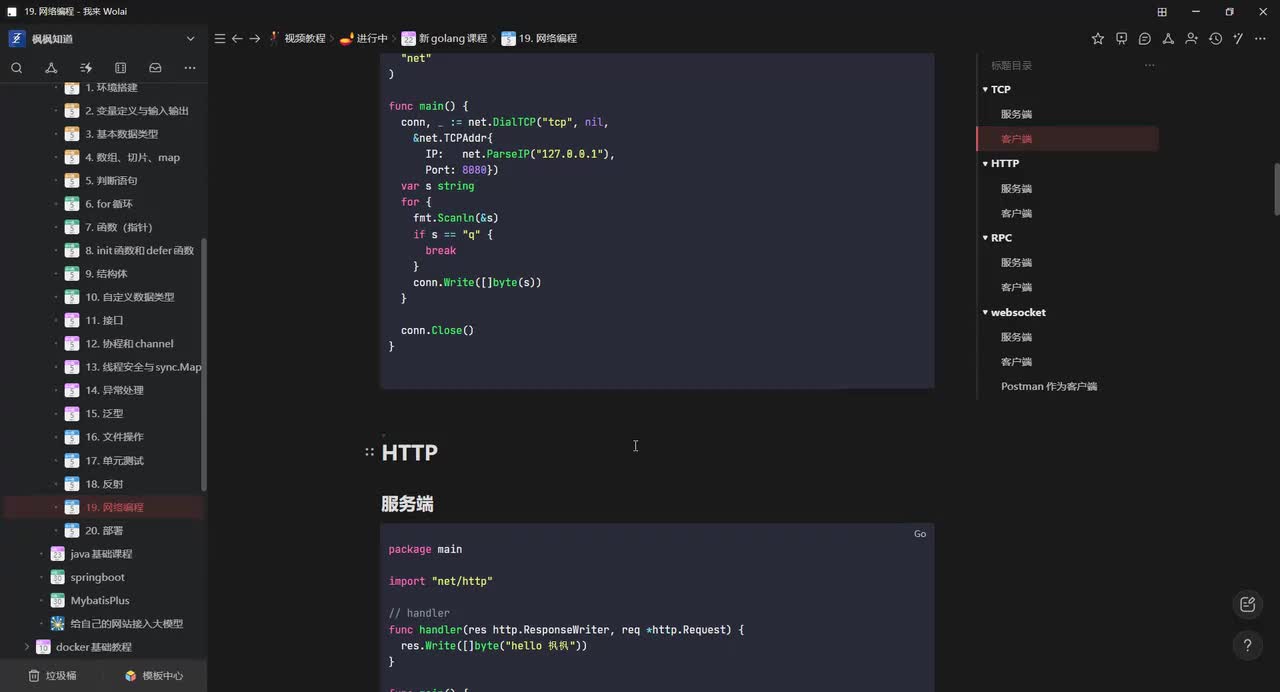Image resolution: width=1280 pixels, height=692 pixels.
Task: Open page more options ellipsis in top bar
Action: [1262, 38]
